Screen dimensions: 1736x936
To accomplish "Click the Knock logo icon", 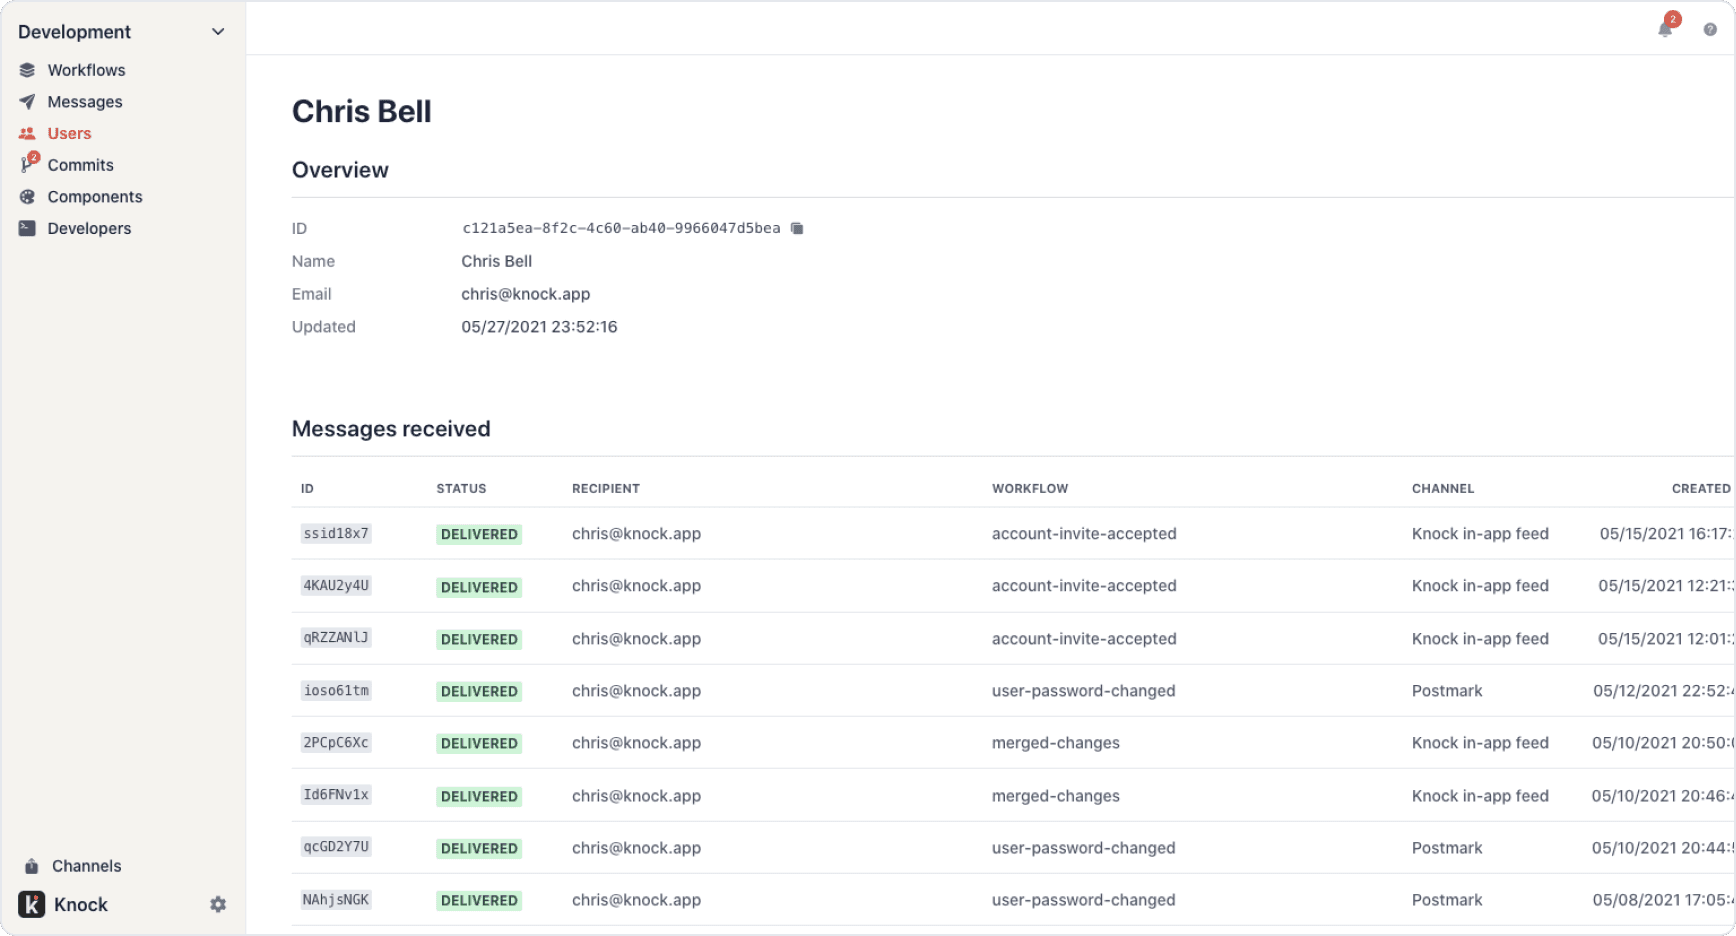I will (x=32, y=904).
